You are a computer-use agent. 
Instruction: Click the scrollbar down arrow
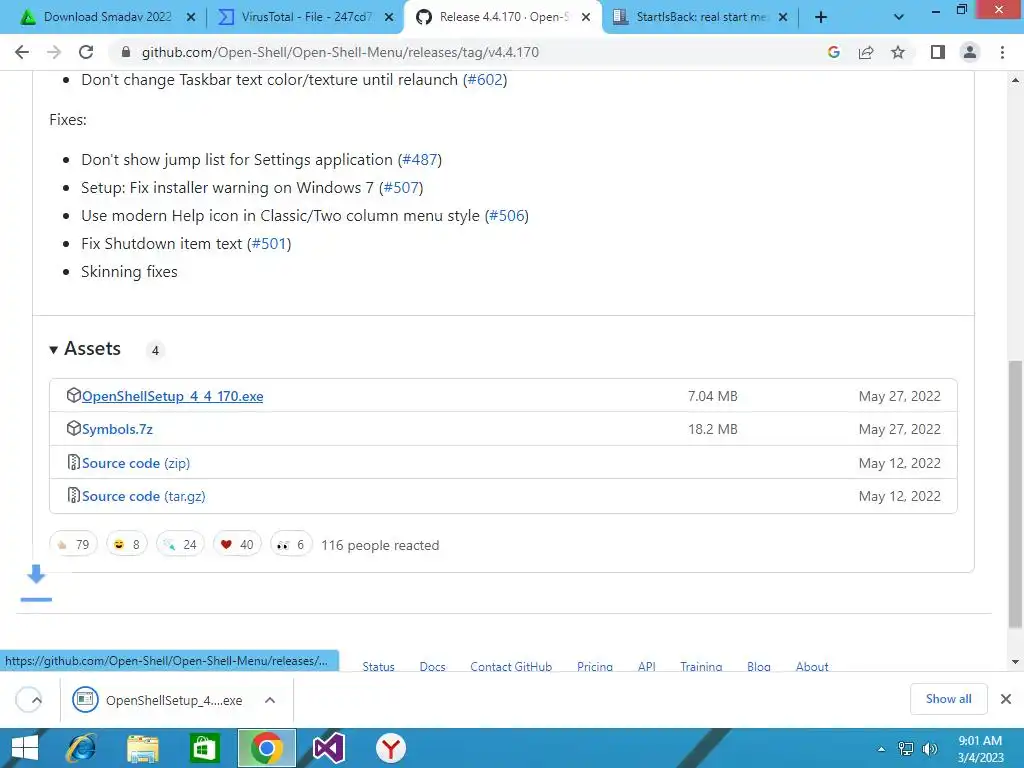tap(1015, 662)
